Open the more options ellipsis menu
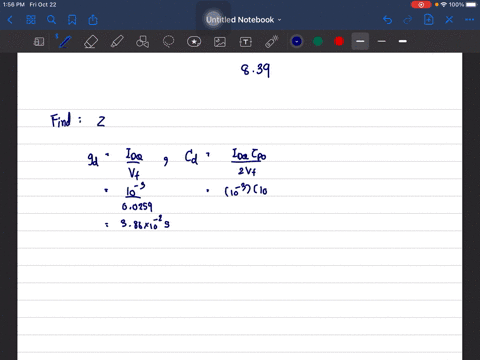Viewport: 480px width, 360px height. [x=469, y=20]
